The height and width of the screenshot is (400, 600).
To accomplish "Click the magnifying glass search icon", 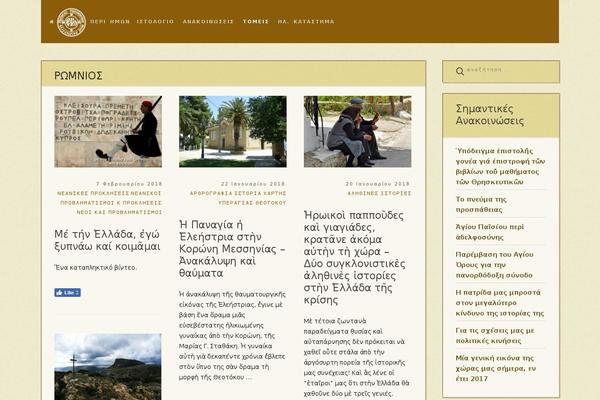I will pos(460,71).
